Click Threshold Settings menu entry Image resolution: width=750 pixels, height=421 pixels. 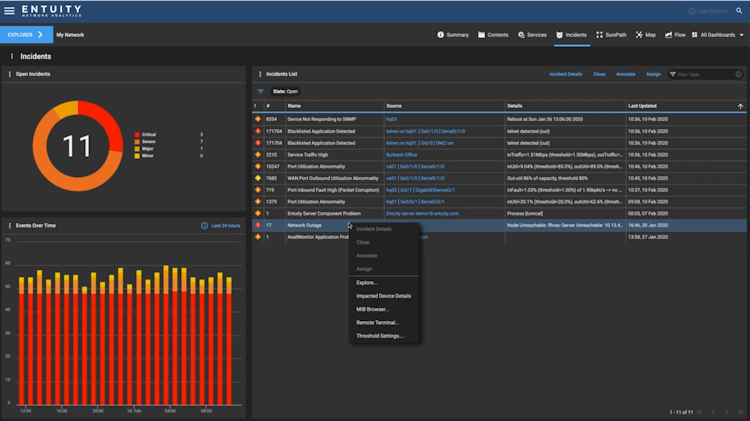[x=380, y=336]
